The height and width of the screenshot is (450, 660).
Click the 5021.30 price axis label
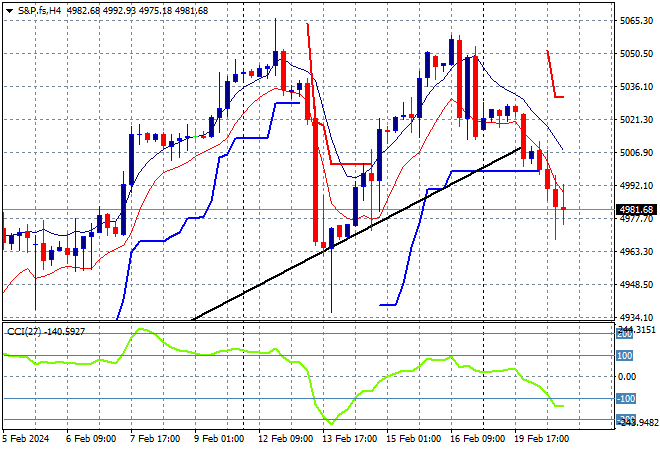click(x=636, y=120)
